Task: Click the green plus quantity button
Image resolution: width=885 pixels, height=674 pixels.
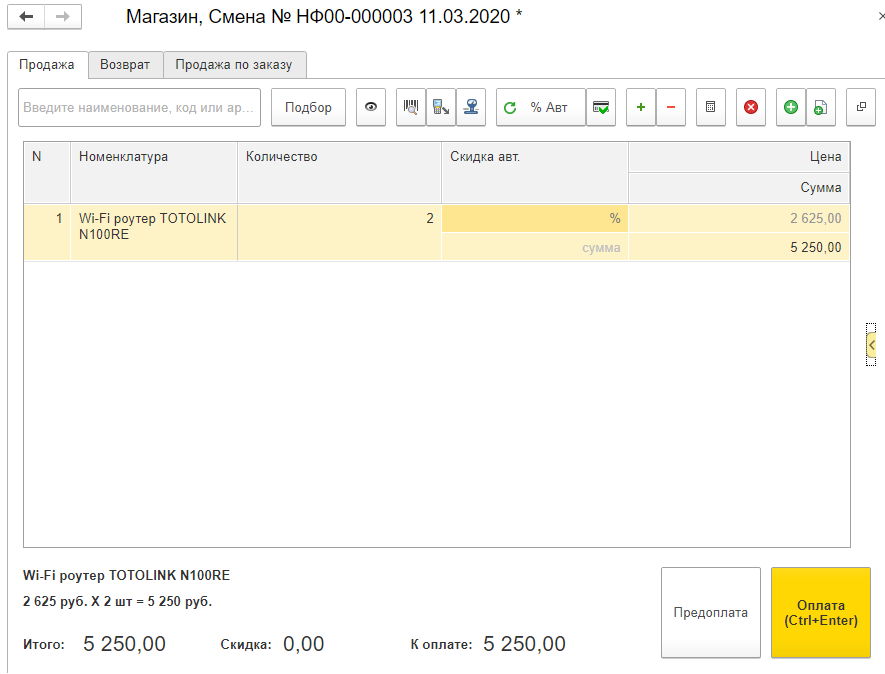Action: [641, 107]
